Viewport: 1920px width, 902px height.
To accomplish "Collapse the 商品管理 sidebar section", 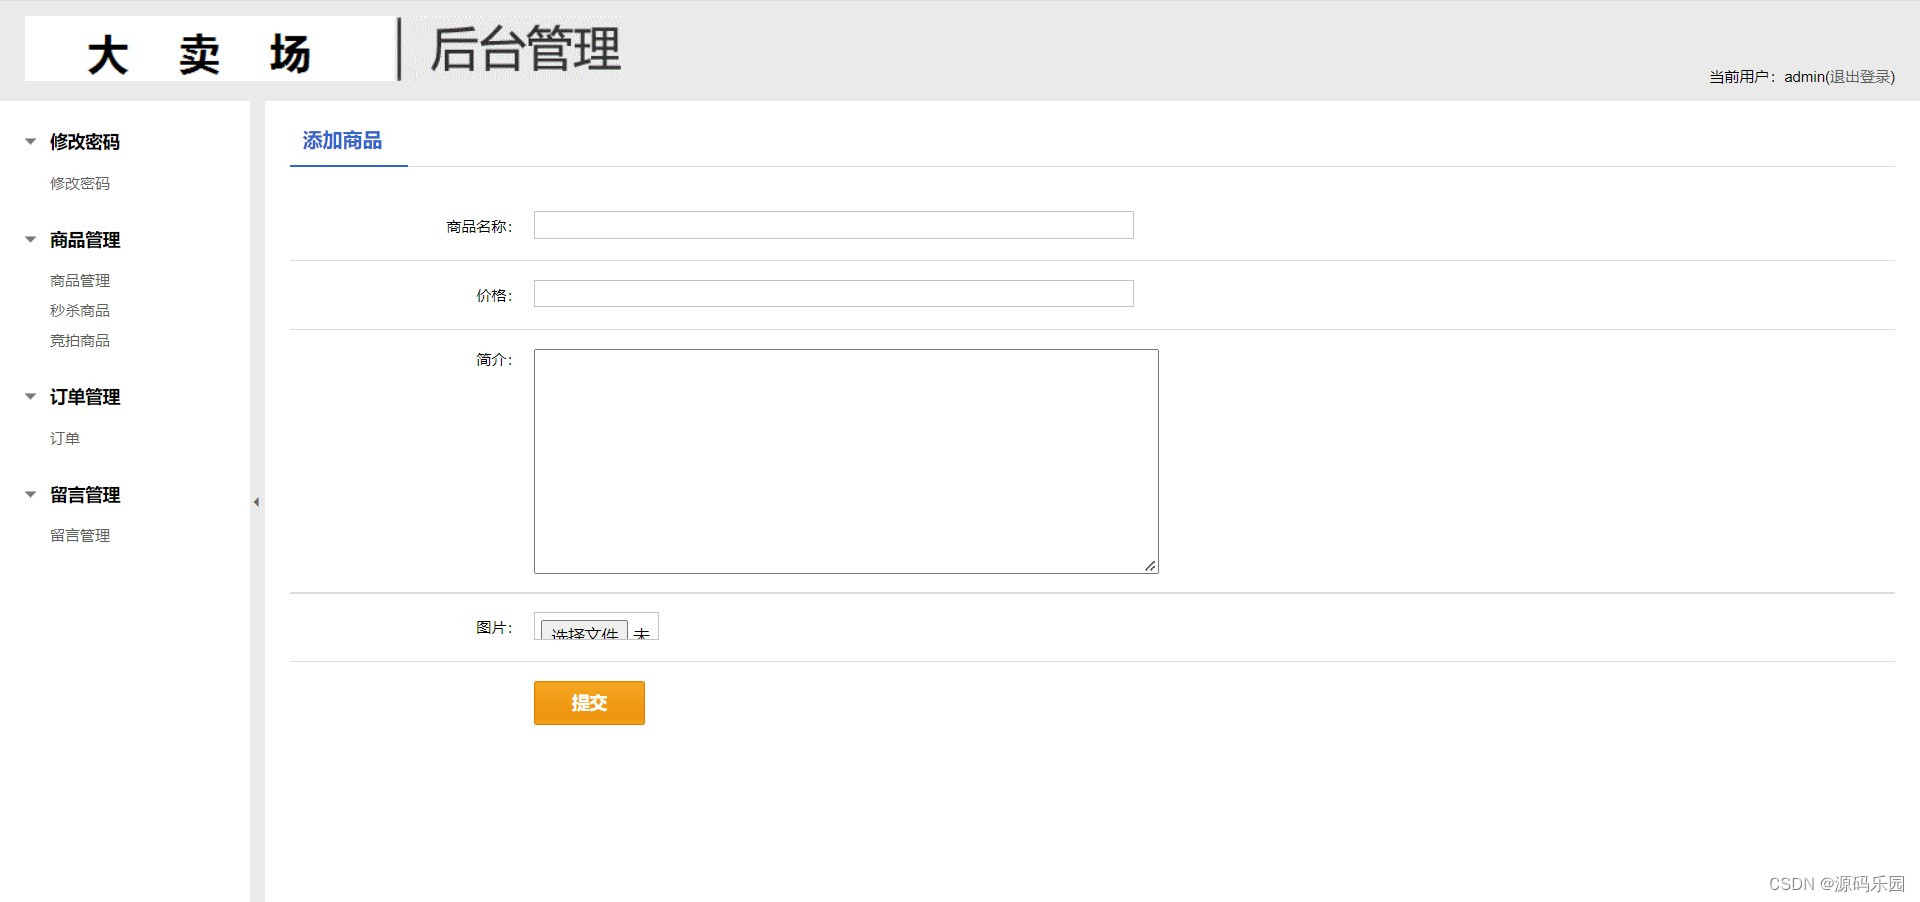I will coord(30,239).
